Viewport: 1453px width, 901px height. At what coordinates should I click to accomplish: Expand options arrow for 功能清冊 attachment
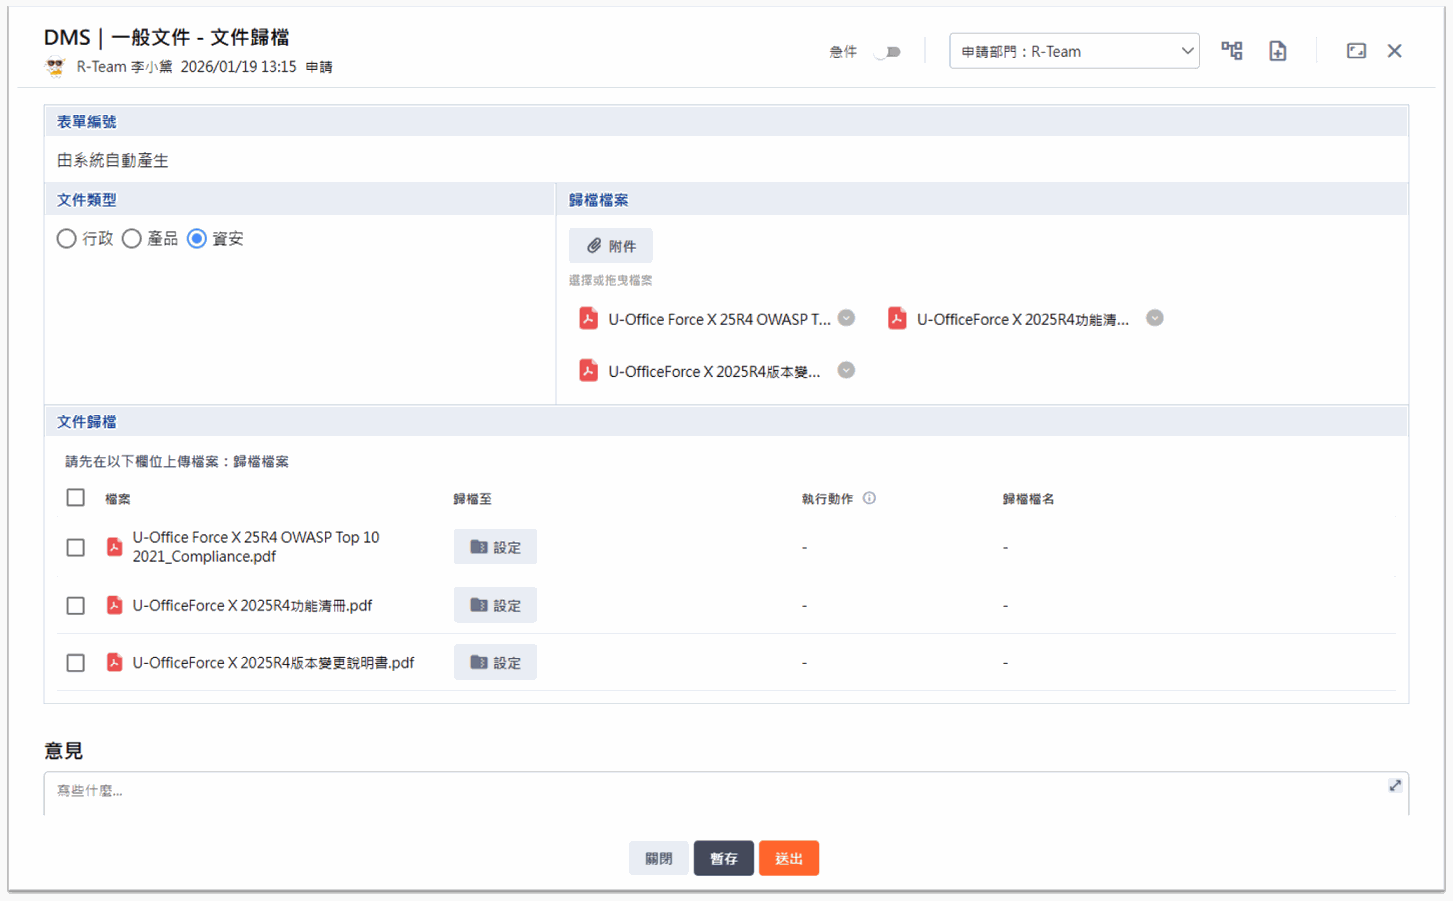coord(1154,318)
